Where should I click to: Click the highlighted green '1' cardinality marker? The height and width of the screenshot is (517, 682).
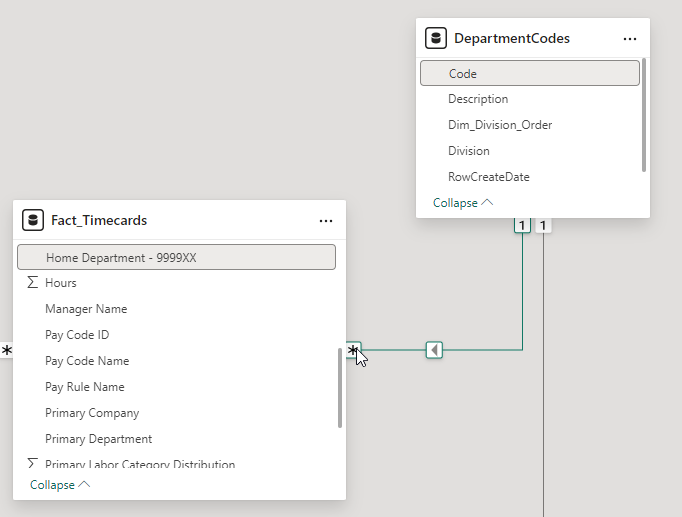pos(522,225)
